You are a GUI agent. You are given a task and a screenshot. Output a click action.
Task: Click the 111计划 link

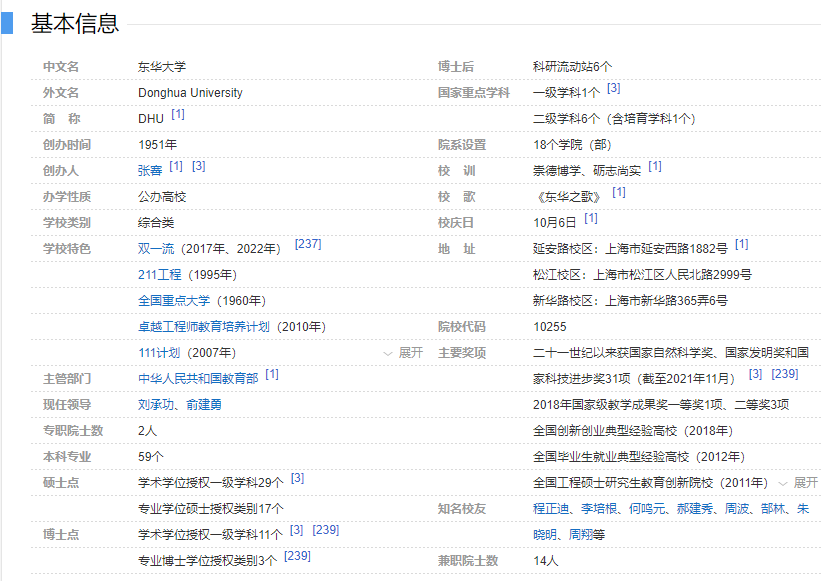pos(159,353)
